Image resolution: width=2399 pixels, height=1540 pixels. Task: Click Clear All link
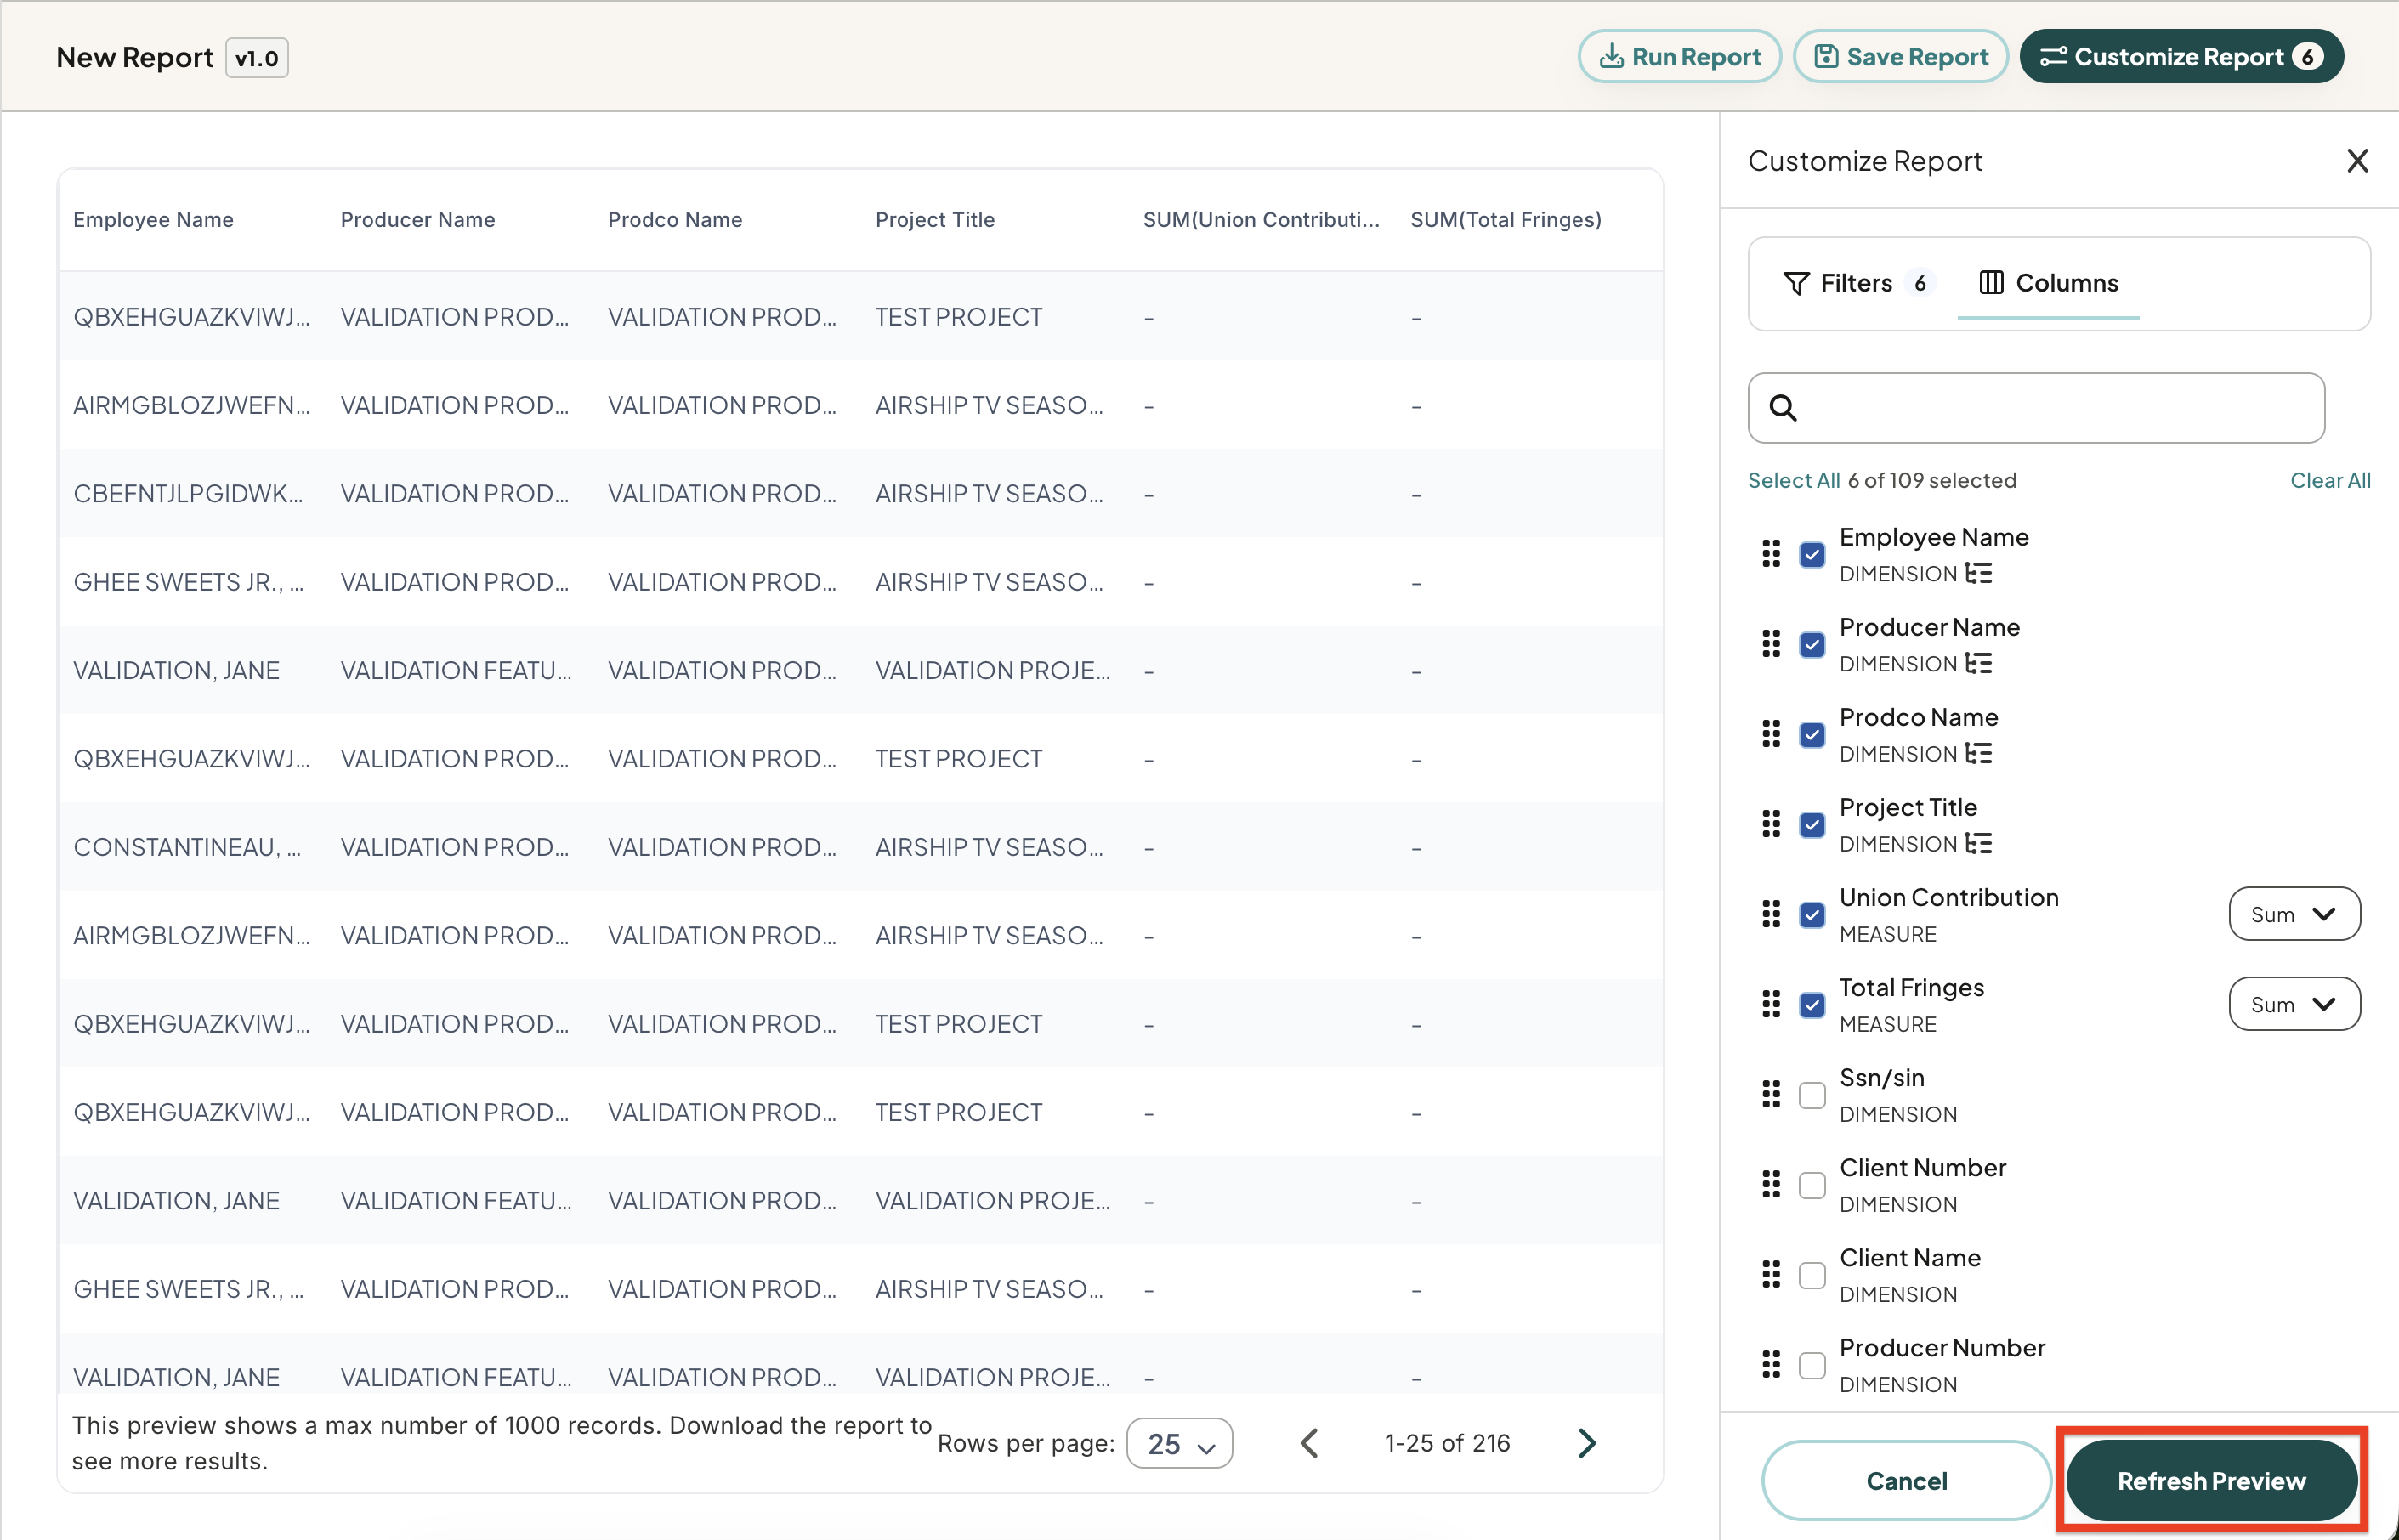[x=2330, y=480]
